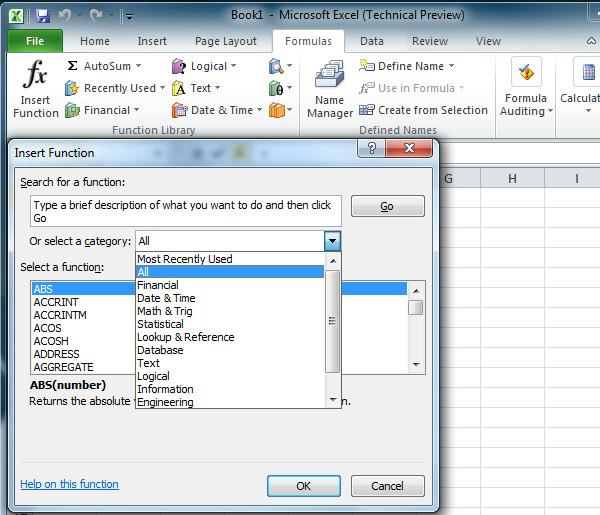Screen dimensions: 600x515
Task: Open Help on this function link
Action: pyautogui.click(x=69, y=484)
